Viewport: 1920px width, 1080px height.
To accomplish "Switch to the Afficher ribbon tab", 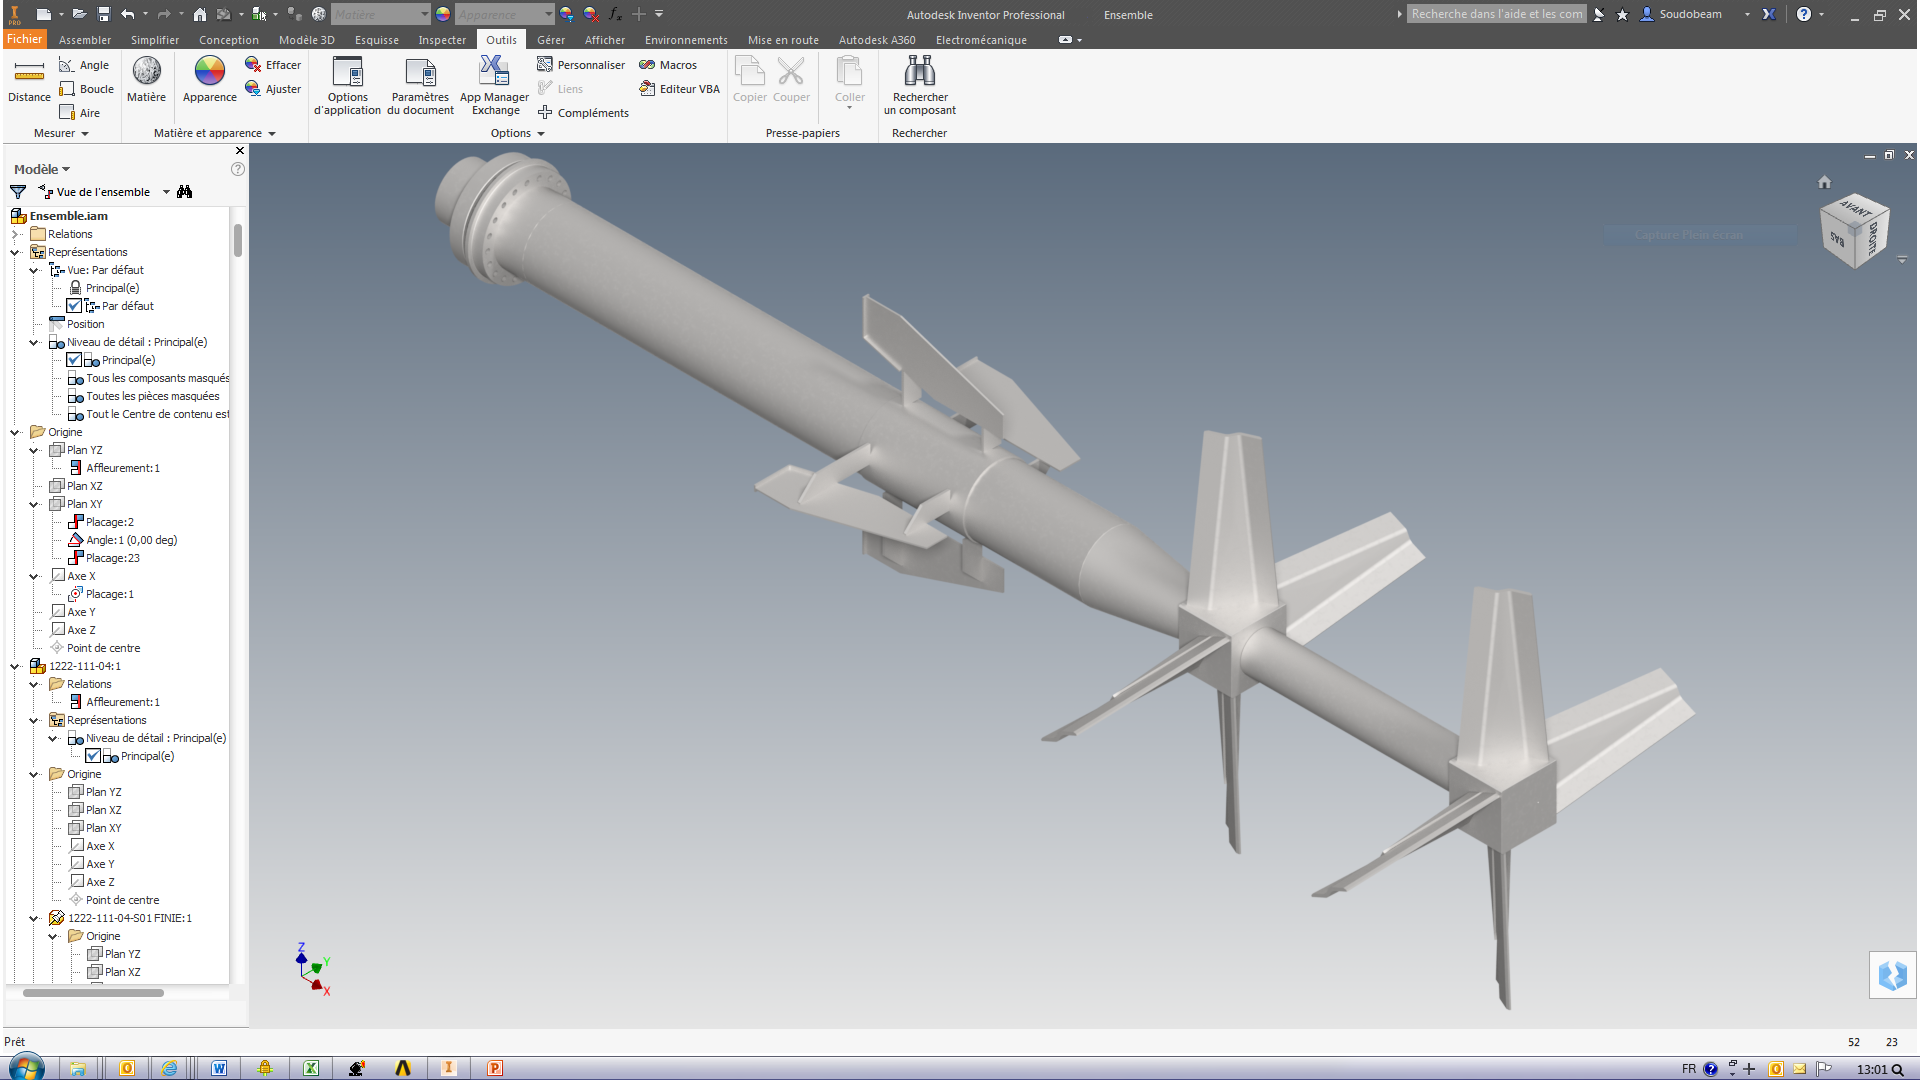I will point(605,40).
